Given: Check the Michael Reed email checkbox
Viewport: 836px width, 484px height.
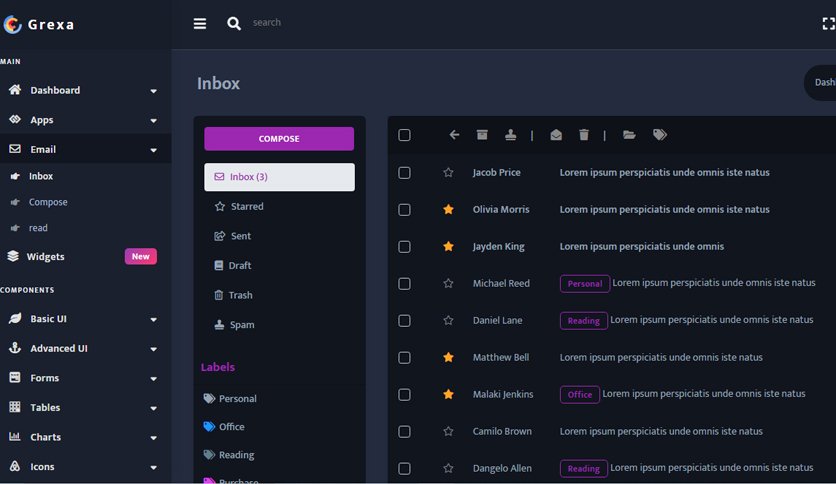Looking at the screenshot, I should click(404, 284).
